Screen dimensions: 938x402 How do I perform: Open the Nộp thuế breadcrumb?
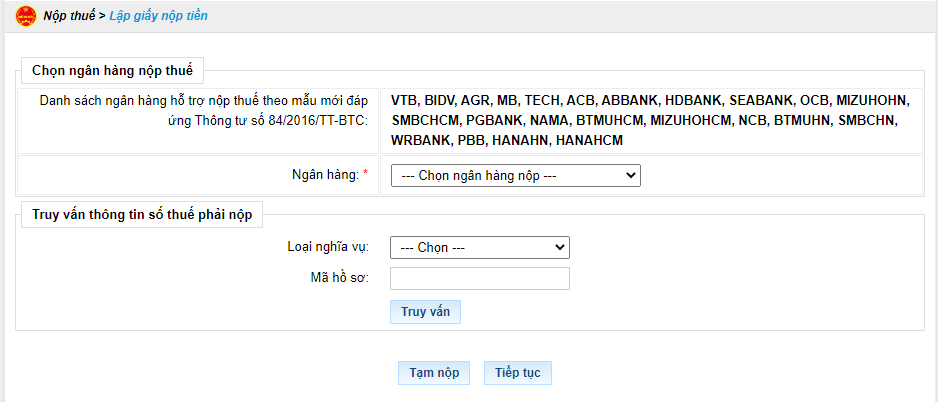pos(69,16)
